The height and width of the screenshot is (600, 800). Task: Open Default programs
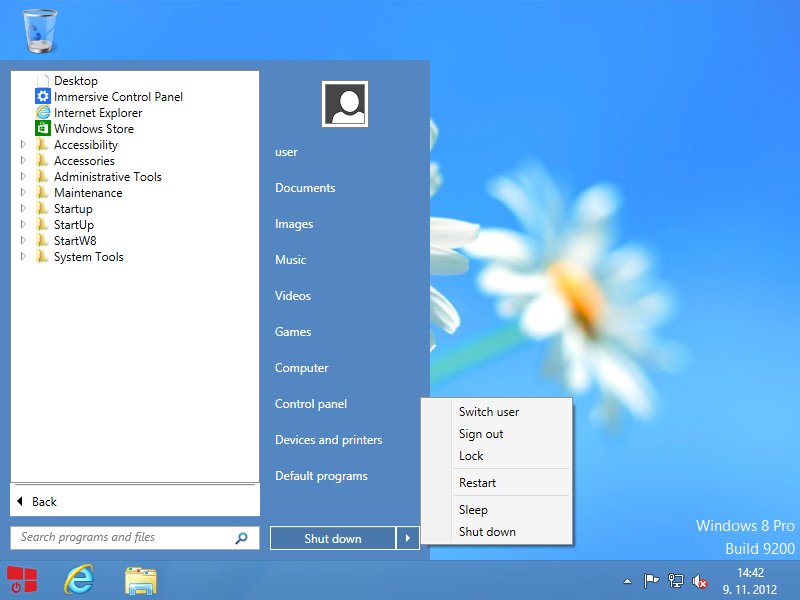(x=321, y=476)
